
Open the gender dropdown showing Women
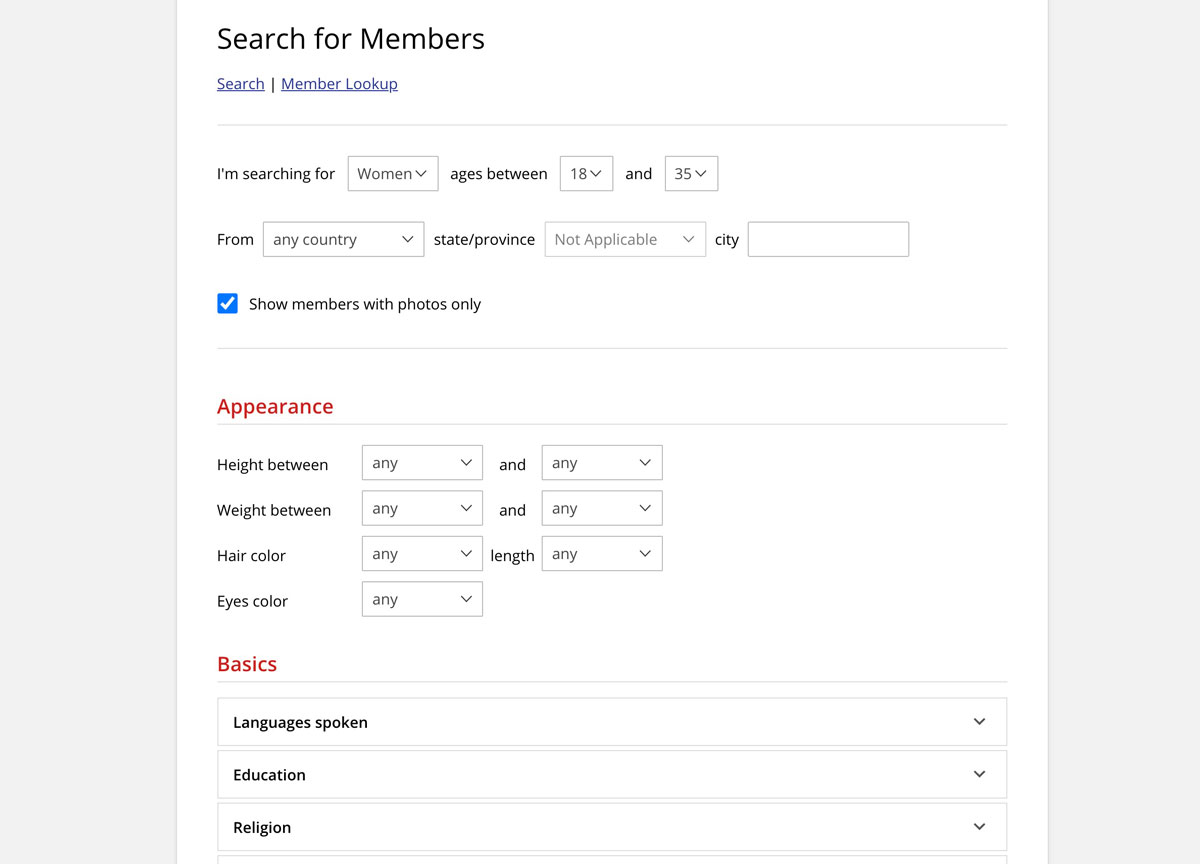392,173
